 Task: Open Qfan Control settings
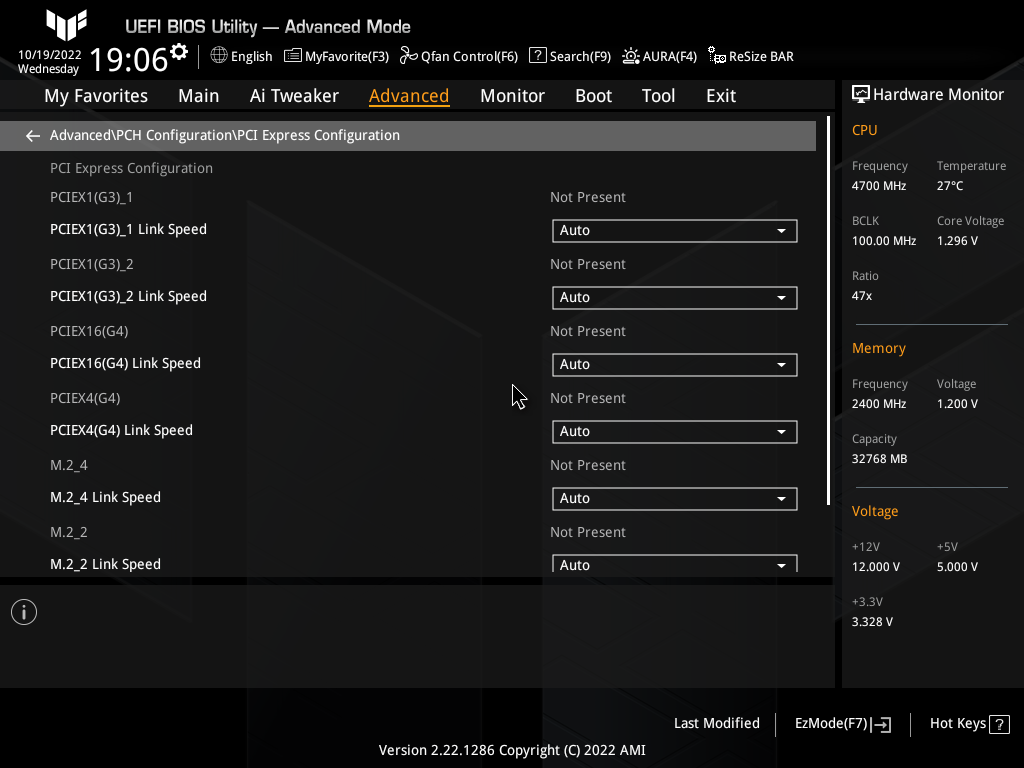point(458,56)
